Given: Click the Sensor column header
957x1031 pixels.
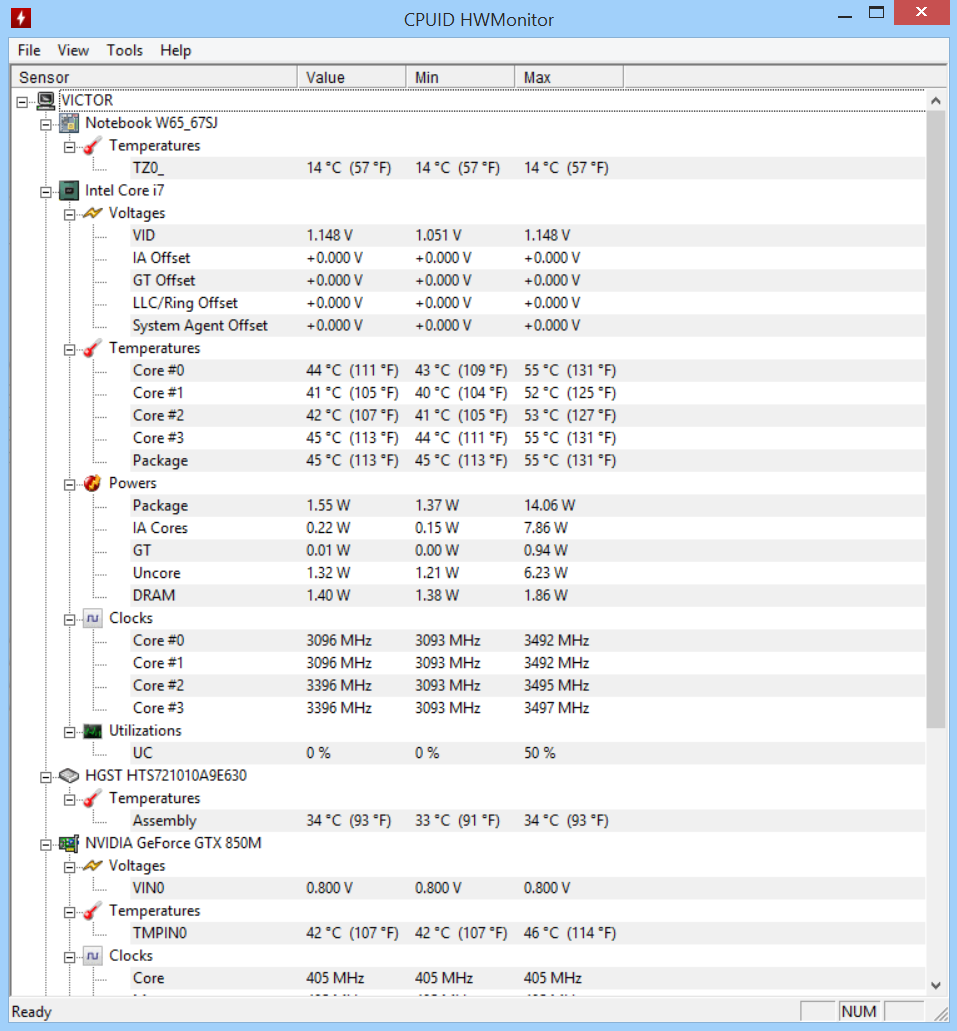Looking at the screenshot, I should 155,77.
